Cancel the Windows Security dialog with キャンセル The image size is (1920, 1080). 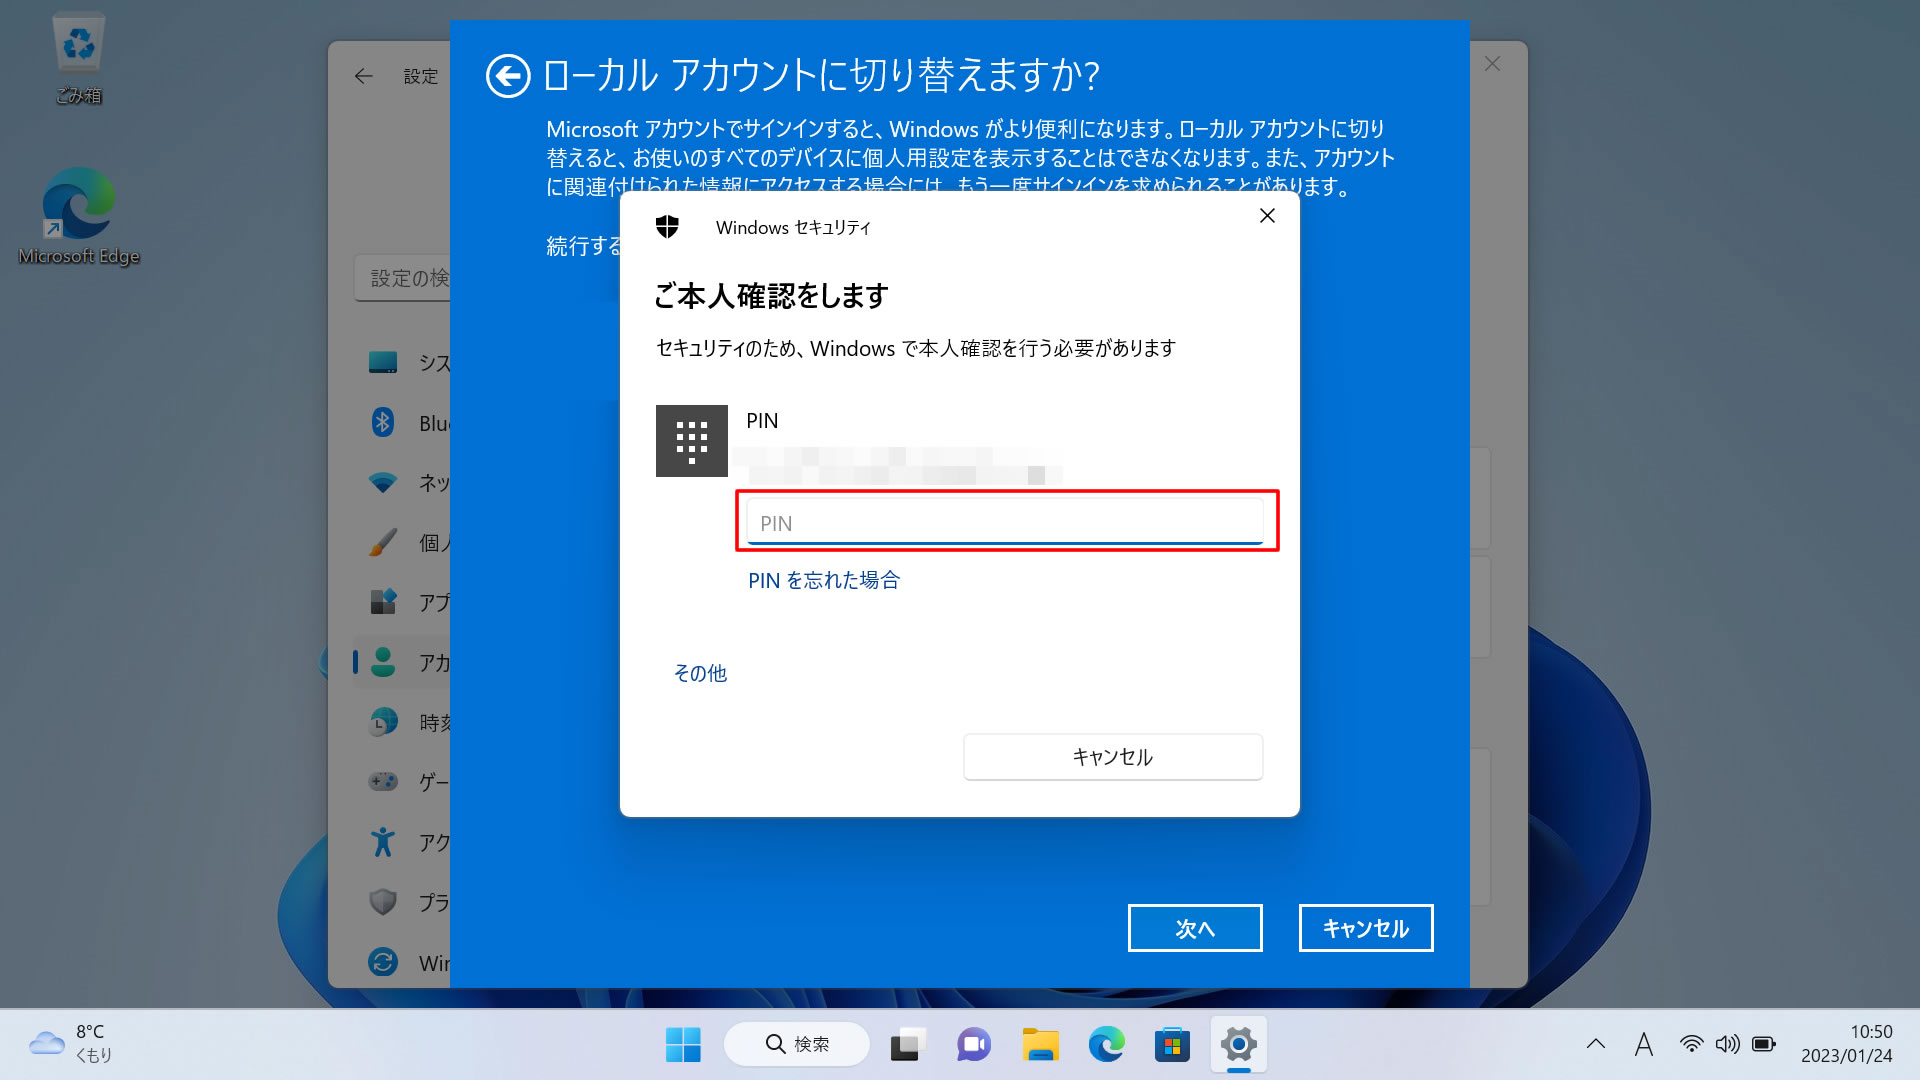pyautogui.click(x=1113, y=757)
